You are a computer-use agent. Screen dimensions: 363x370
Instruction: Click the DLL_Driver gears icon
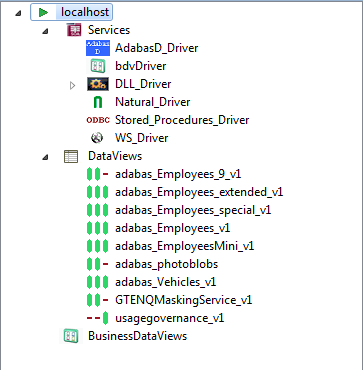click(98, 84)
